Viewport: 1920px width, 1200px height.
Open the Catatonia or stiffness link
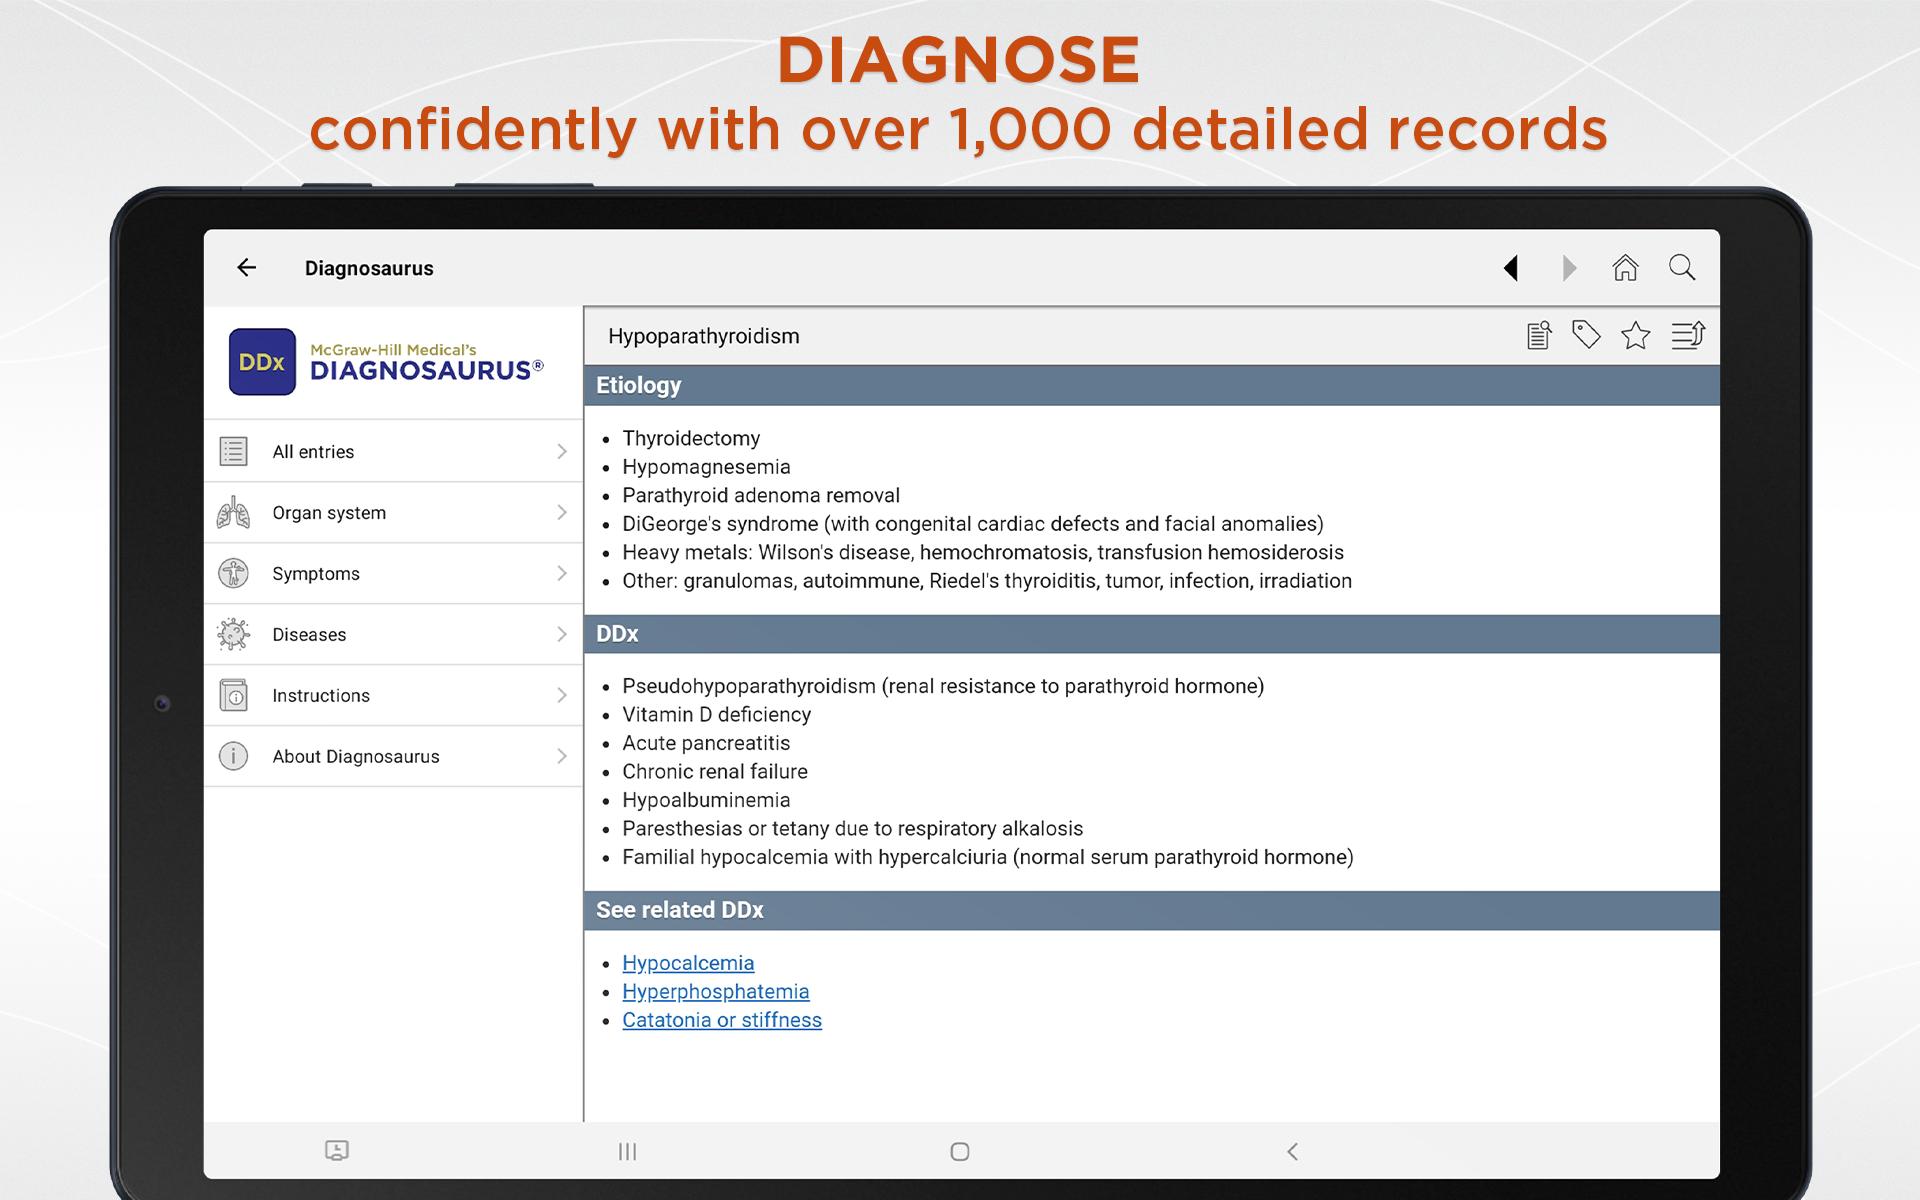(x=721, y=1020)
